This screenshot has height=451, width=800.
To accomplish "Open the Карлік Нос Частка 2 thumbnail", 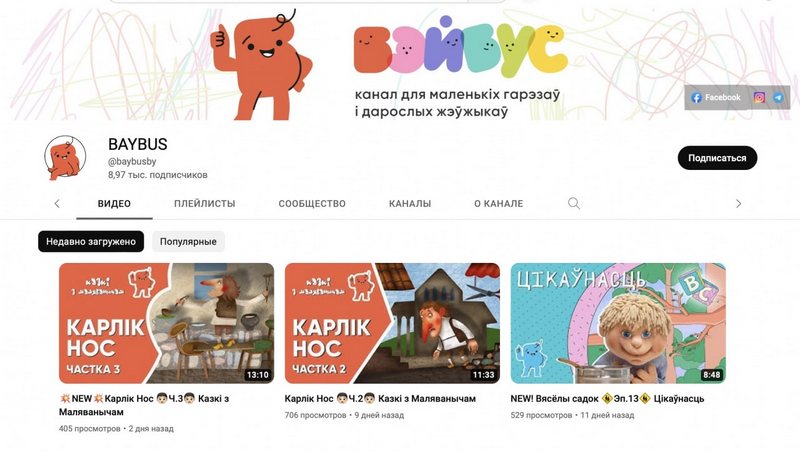I will click(x=392, y=323).
